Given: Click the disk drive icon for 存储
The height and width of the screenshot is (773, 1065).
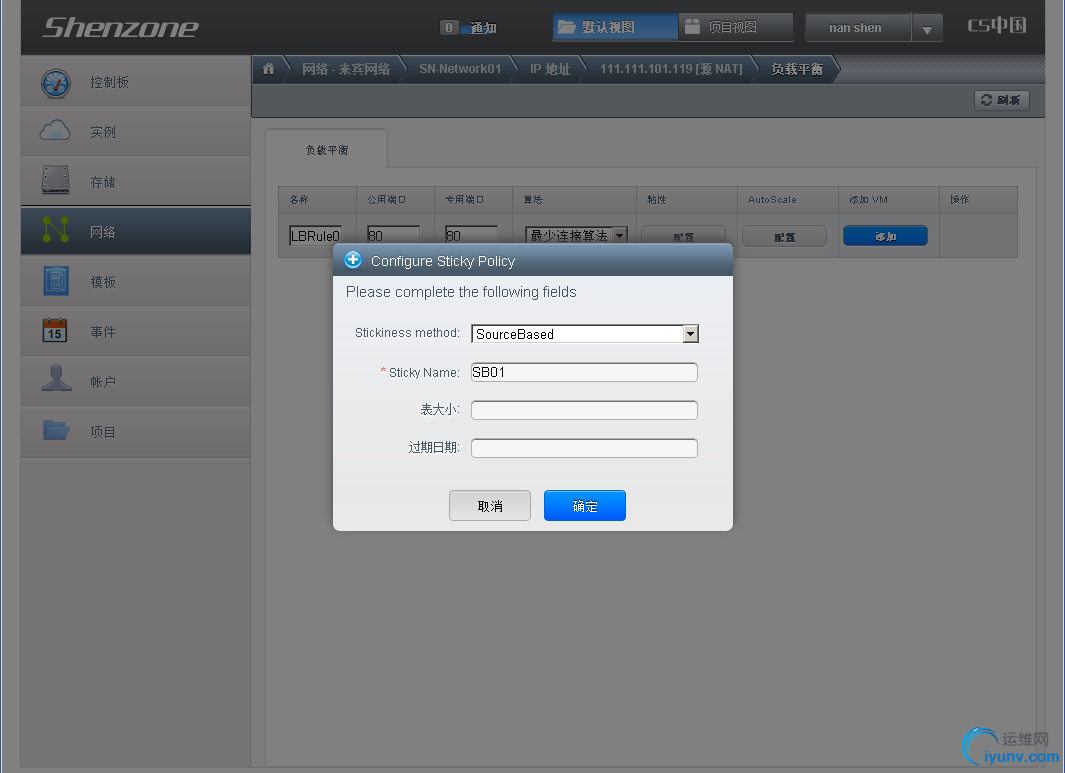Looking at the screenshot, I should pyautogui.click(x=56, y=180).
